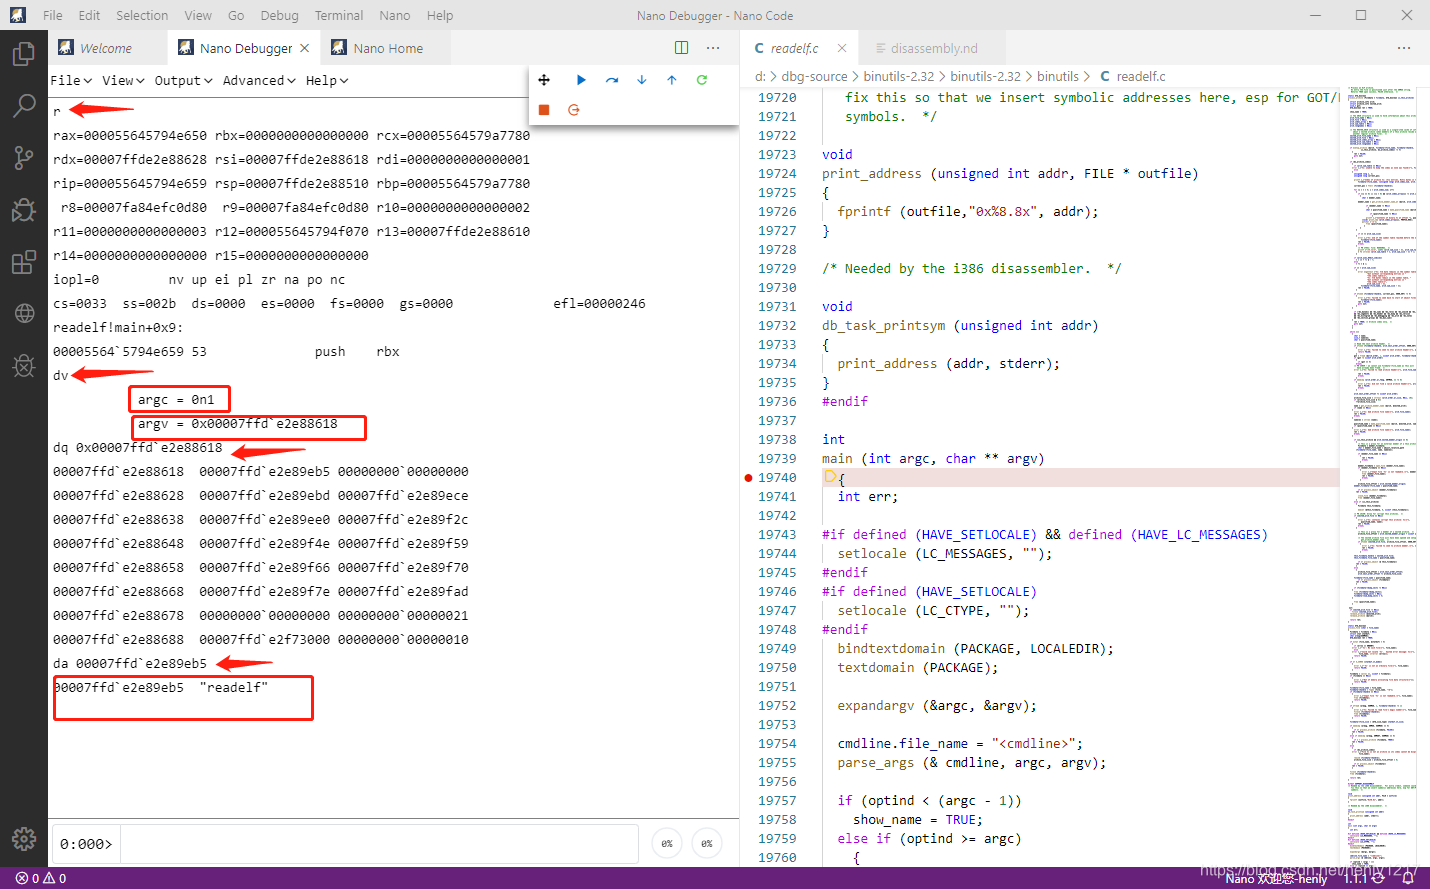Click the first 0% circular indicator

point(667,844)
